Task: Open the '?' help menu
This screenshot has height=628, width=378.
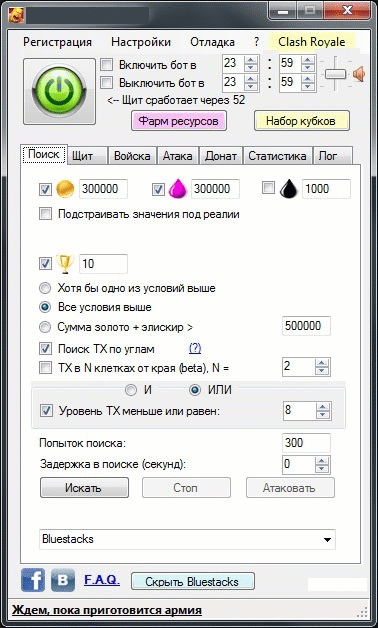Action: 256,42
